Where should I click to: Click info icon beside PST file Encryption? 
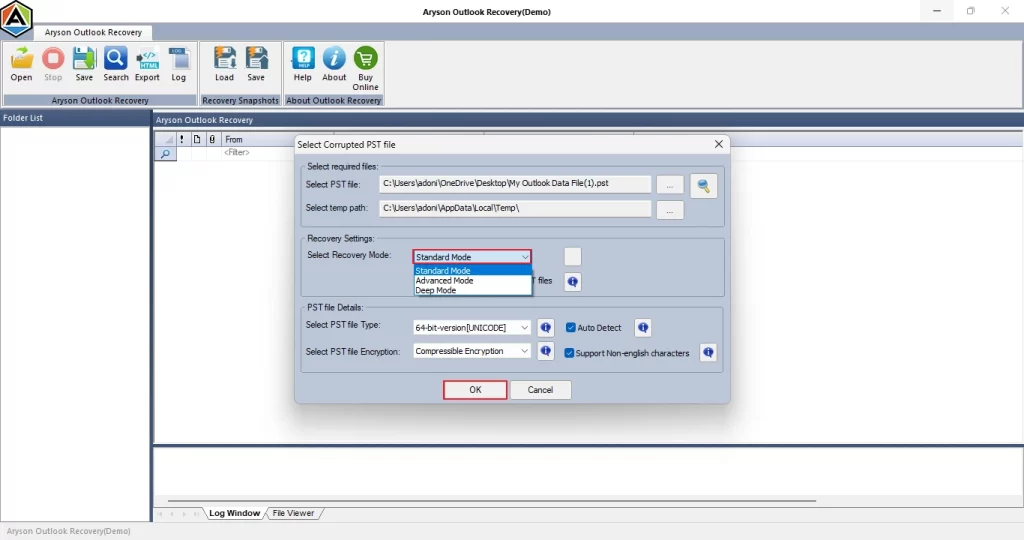(546, 351)
